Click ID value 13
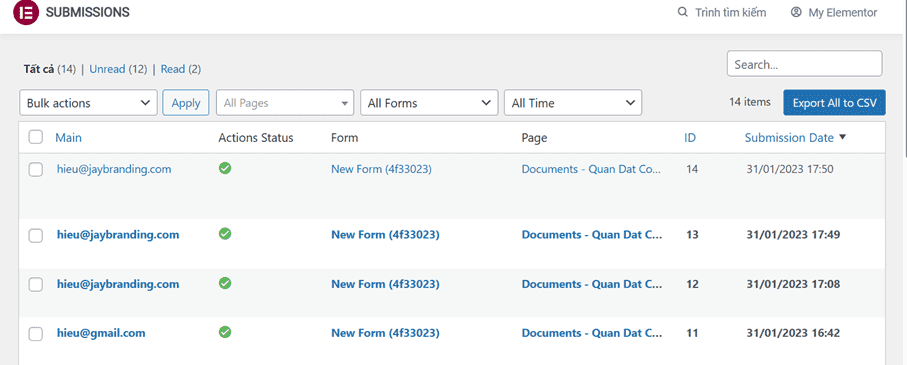The width and height of the screenshot is (907, 365). point(692,235)
